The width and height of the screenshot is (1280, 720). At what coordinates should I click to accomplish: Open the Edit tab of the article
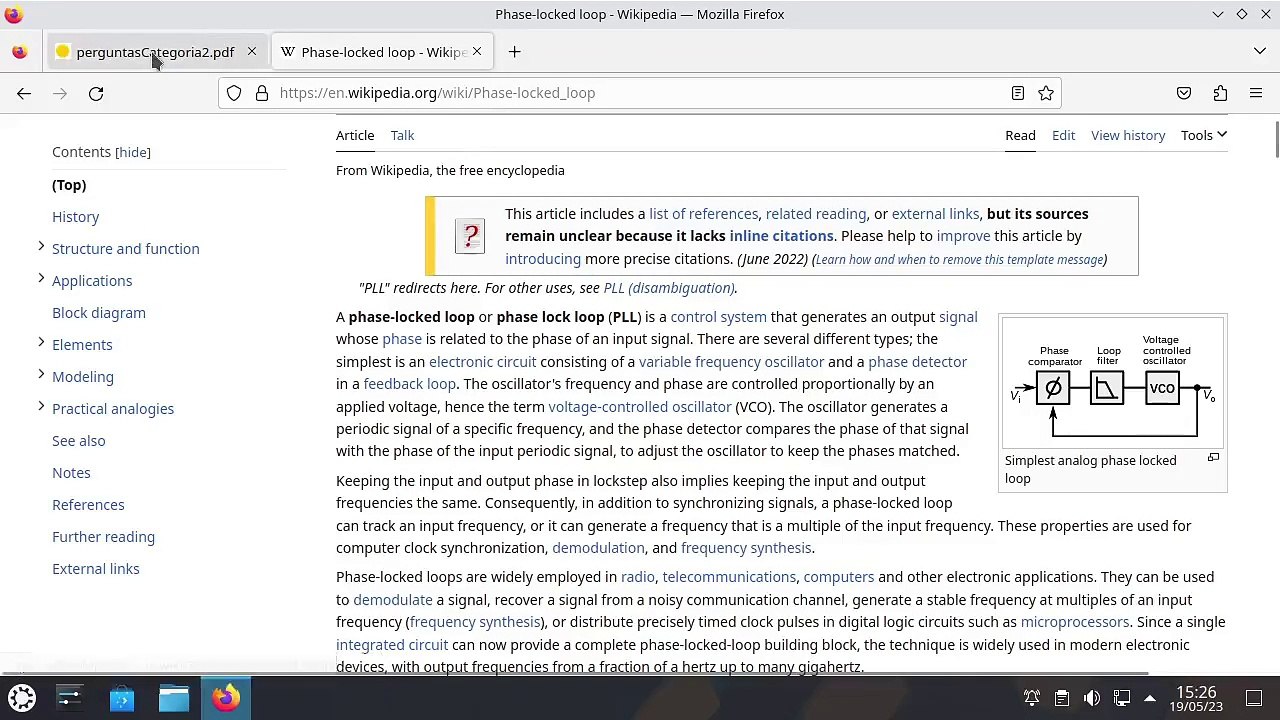(1063, 135)
